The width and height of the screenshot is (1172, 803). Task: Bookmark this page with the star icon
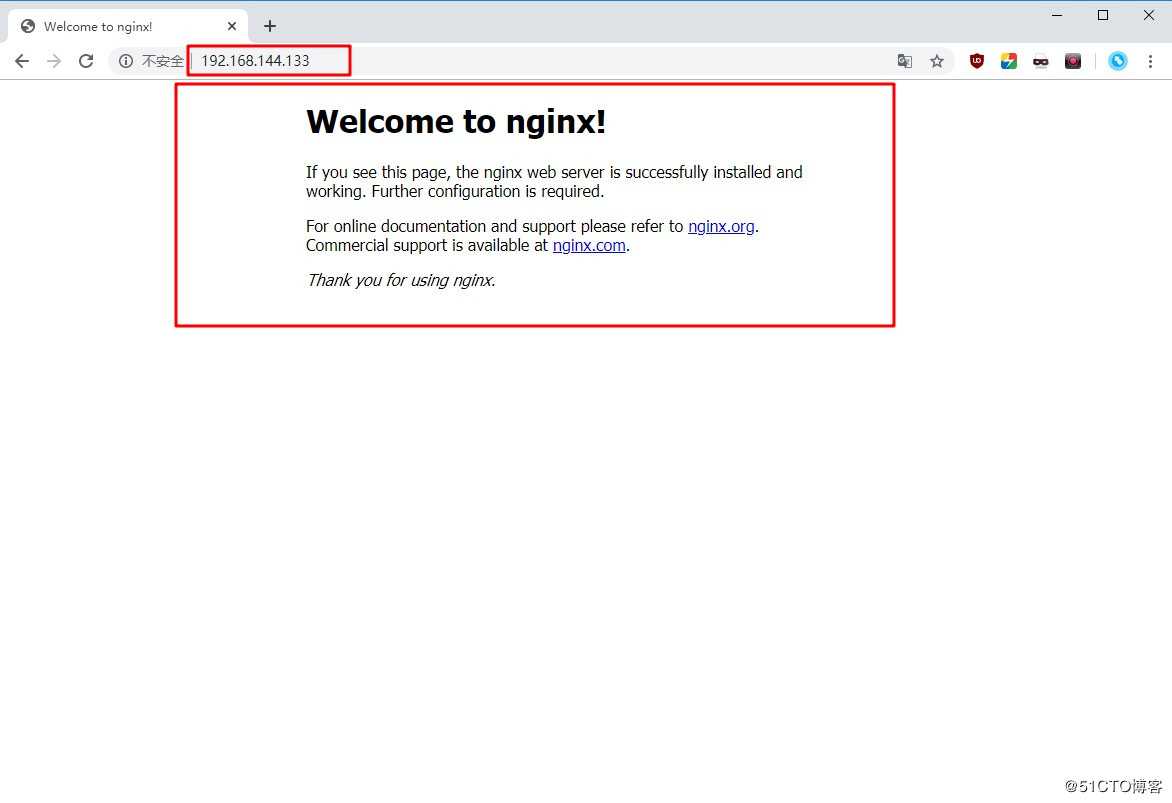point(937,61)
